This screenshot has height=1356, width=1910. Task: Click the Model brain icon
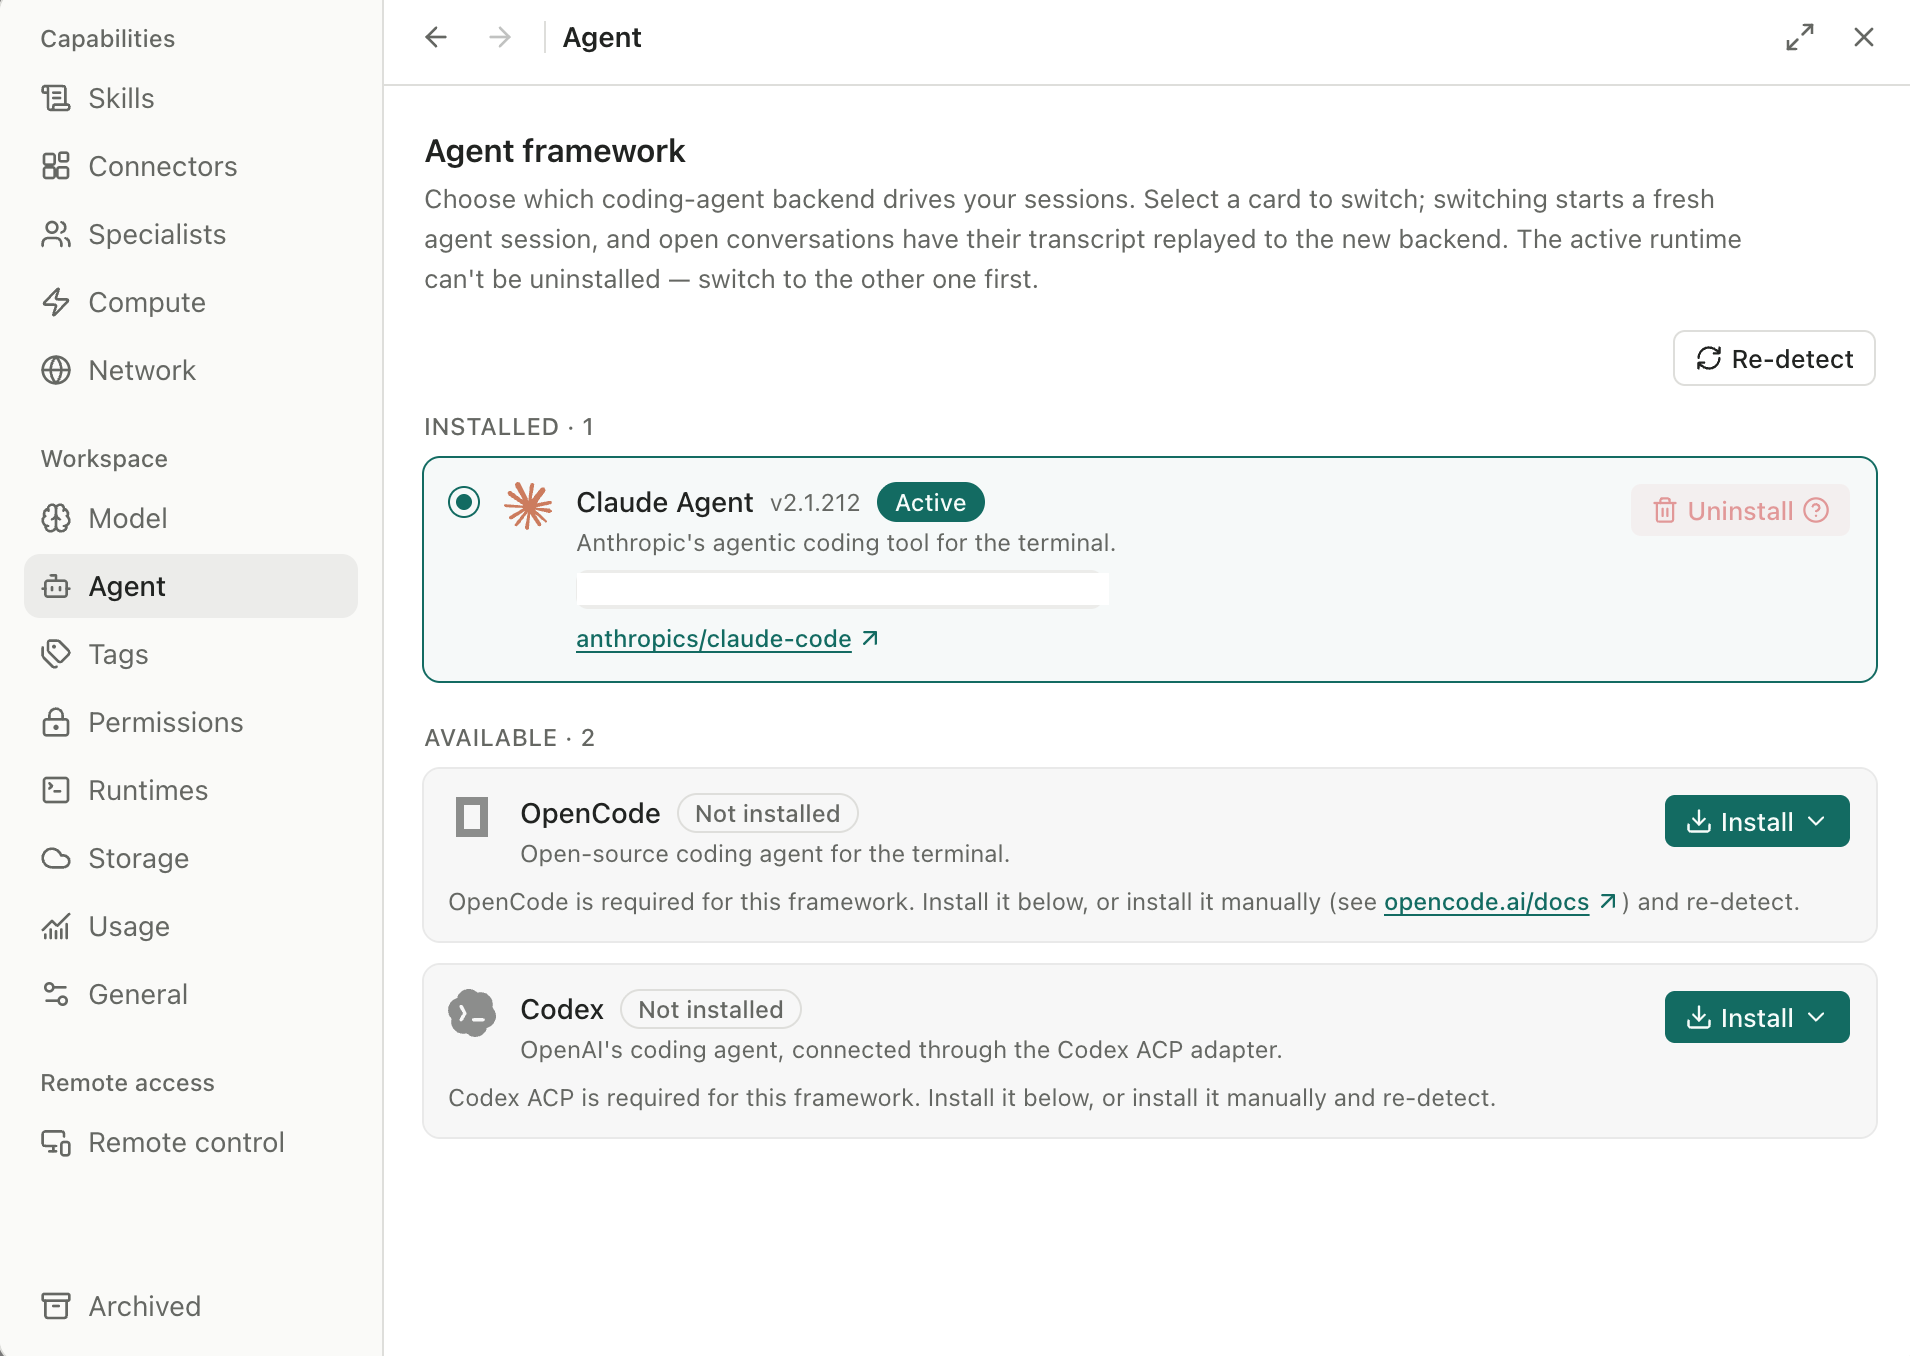tap(56, 518)
